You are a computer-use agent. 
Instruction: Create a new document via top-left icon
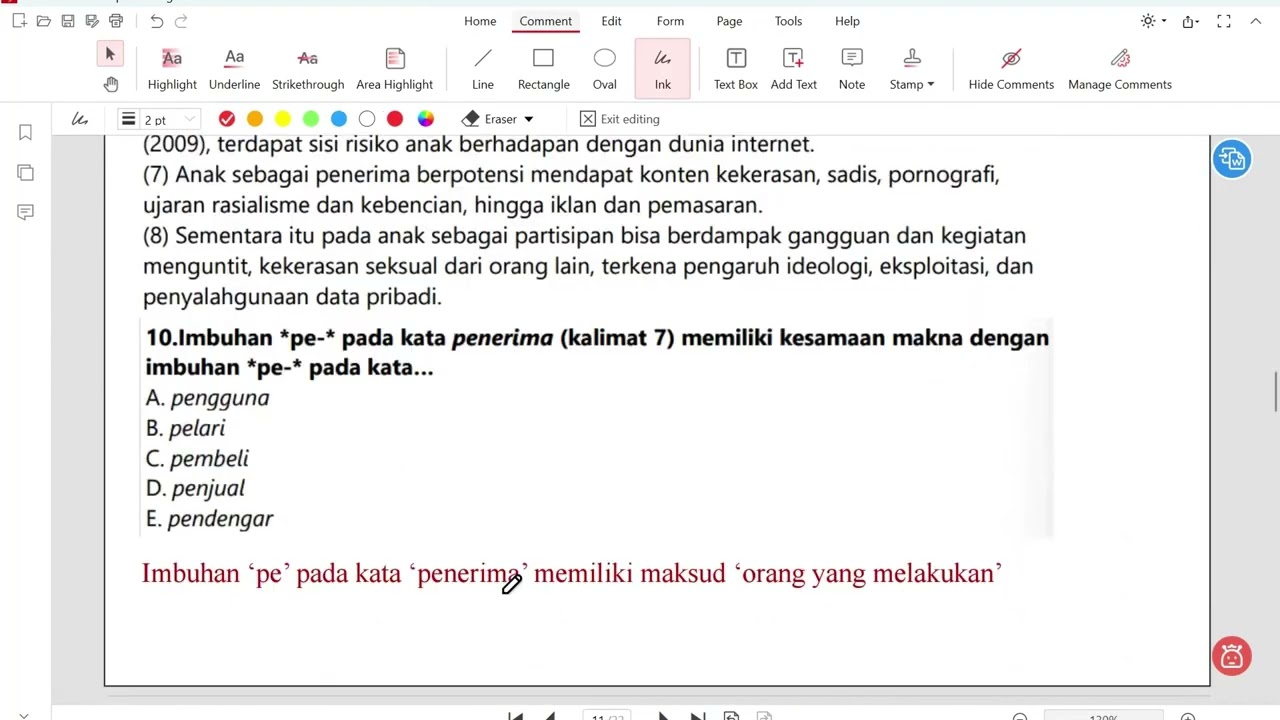pyautogui.click(x=19, y=21)
